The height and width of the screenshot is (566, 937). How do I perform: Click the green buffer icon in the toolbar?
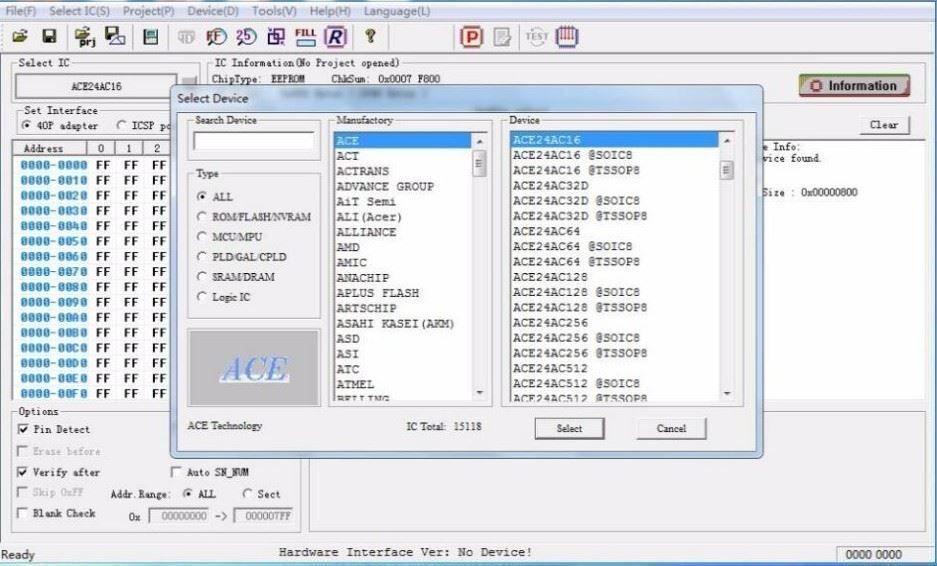click(x=151, y=37)
